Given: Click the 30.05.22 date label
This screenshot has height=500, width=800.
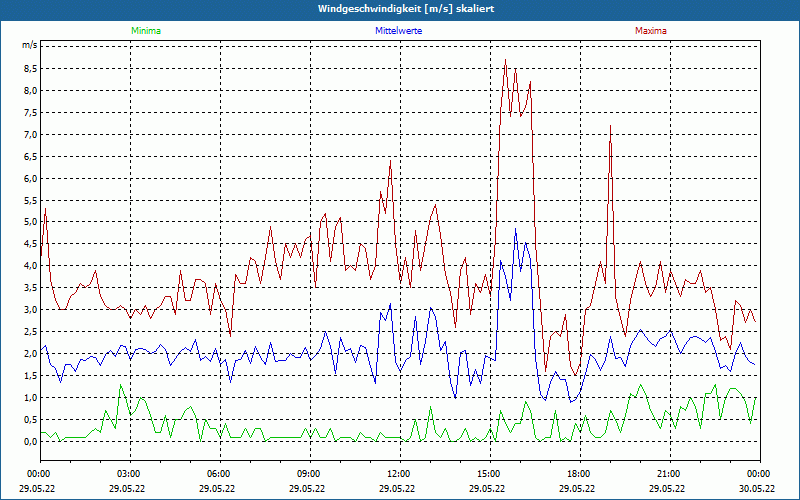Looking at the screenshot, I should (x=757, y=488).
